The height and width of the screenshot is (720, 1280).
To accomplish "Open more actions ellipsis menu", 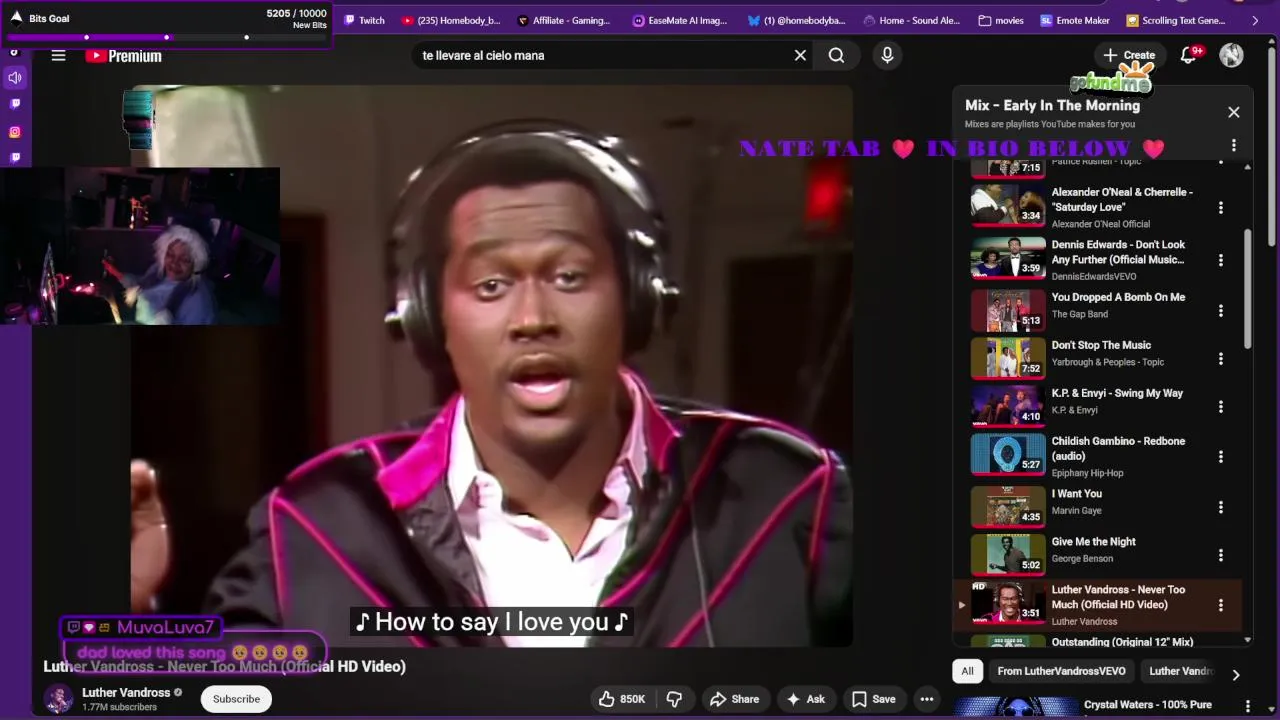I will coord(927,699).
